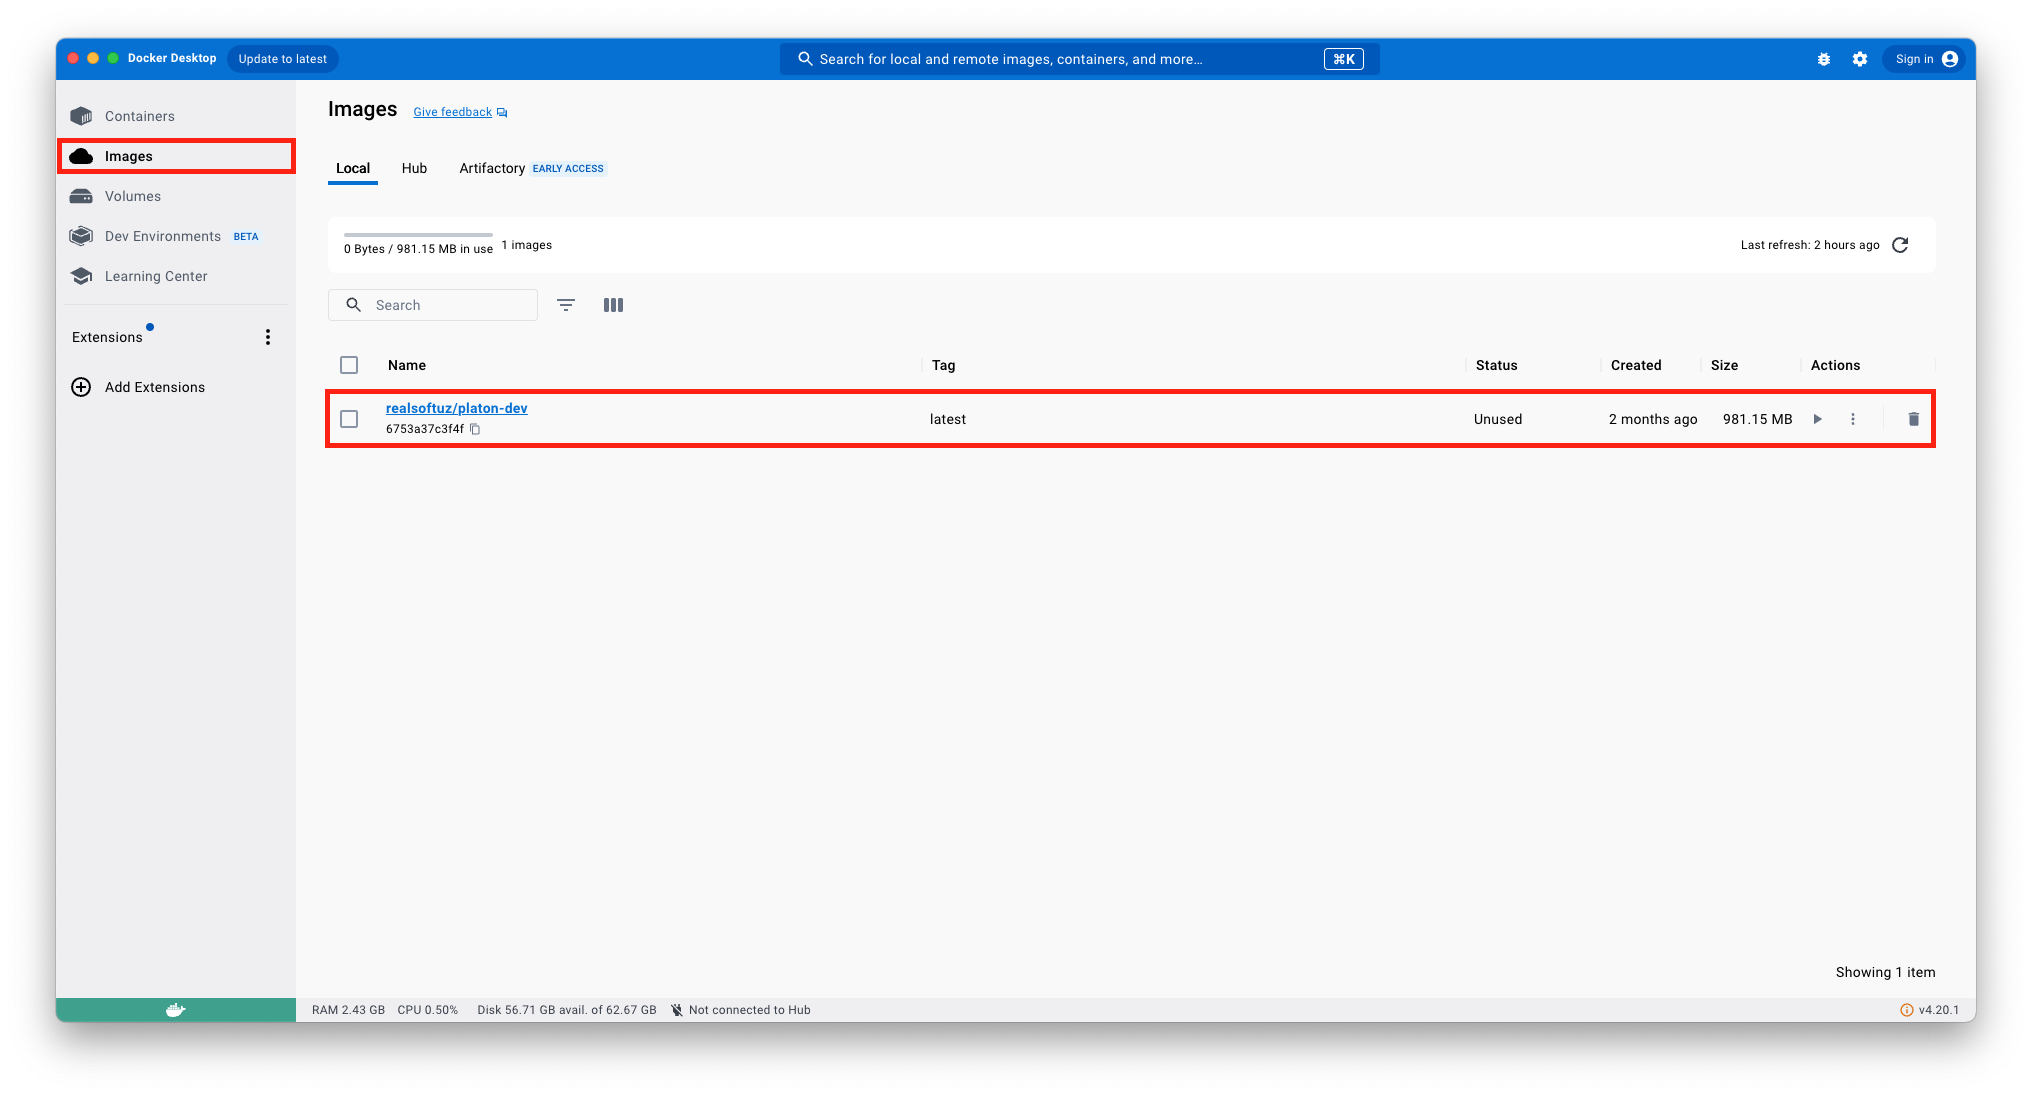Switch to the Local tab
The width and height of the screenshot is (2032, 1096).
353,168
